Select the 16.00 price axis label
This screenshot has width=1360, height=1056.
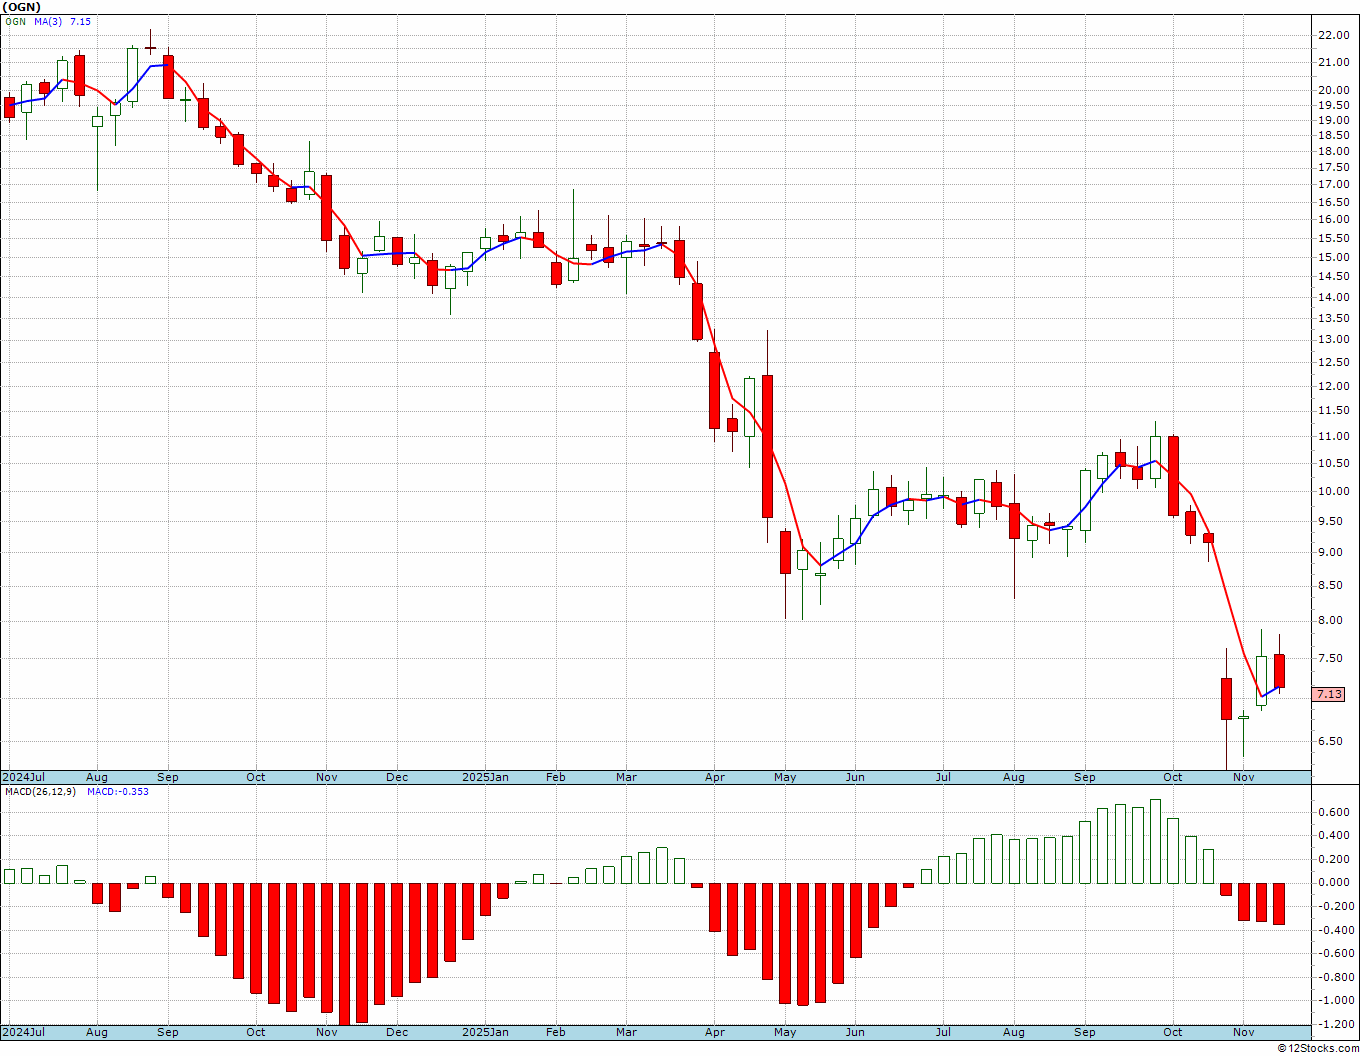1334,219
